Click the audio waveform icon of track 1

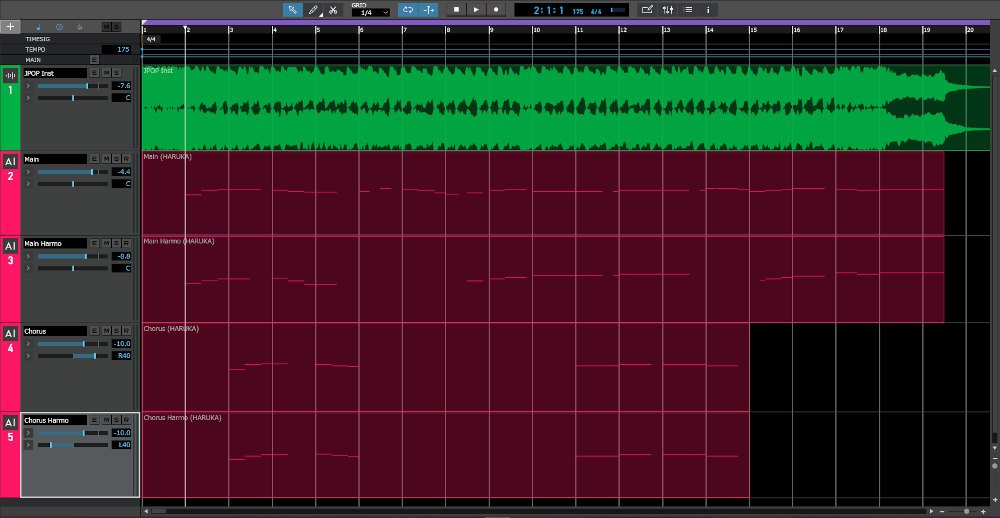coord(10,75)
